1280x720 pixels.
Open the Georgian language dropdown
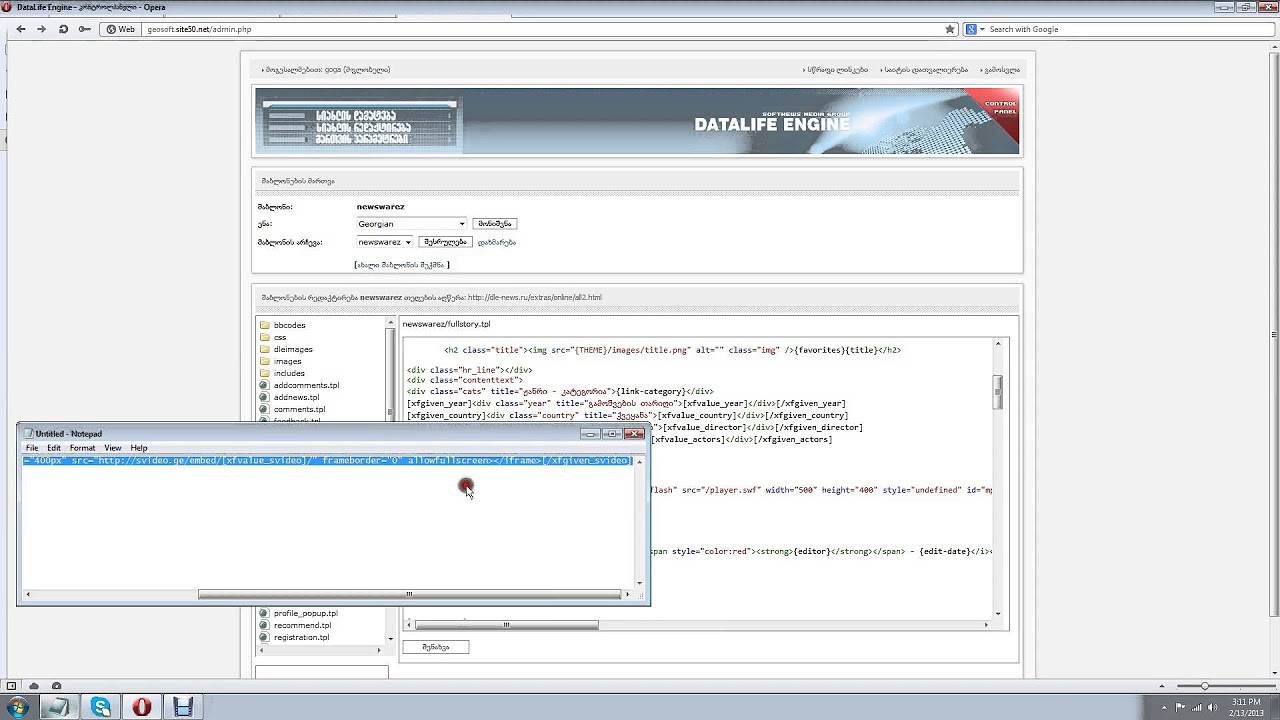(411, 224)
